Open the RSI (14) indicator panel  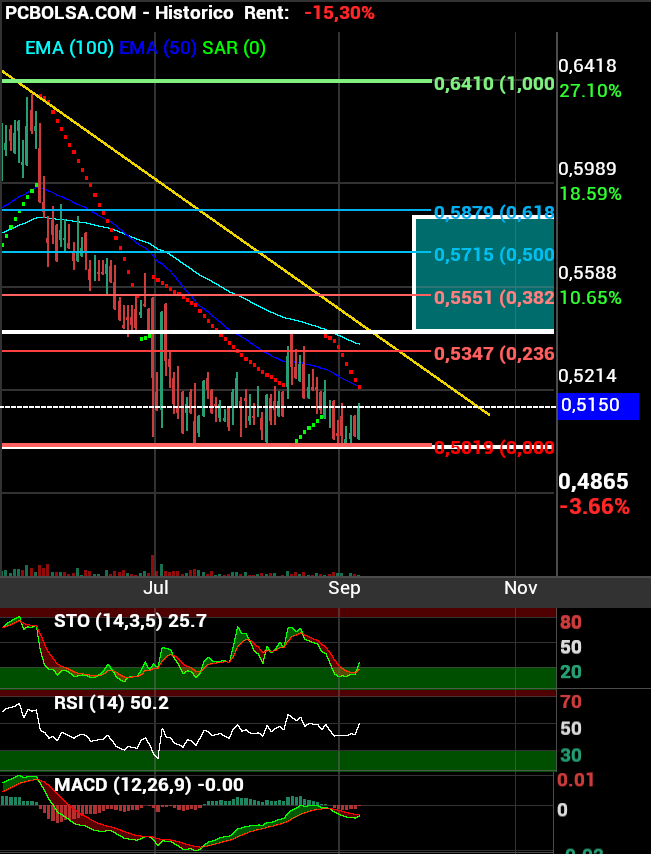pos(111,703)
